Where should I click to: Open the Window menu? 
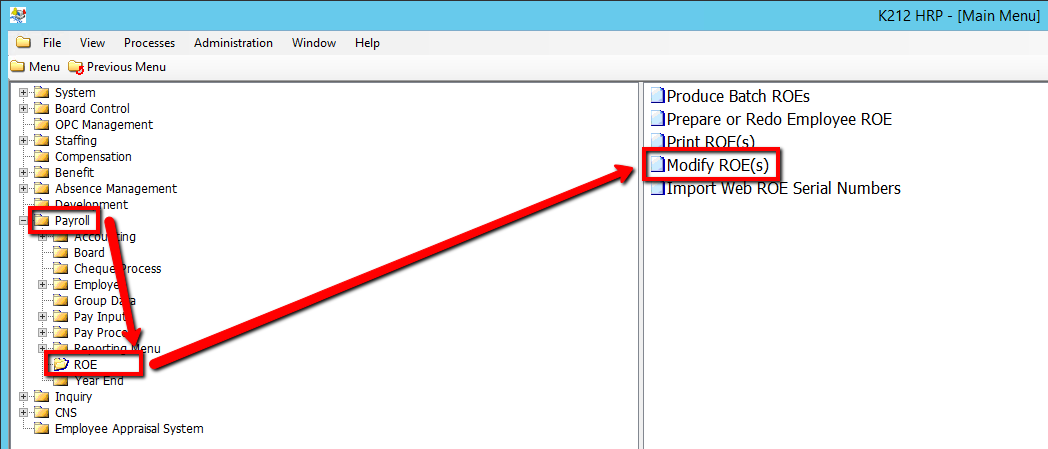[313, 43]
